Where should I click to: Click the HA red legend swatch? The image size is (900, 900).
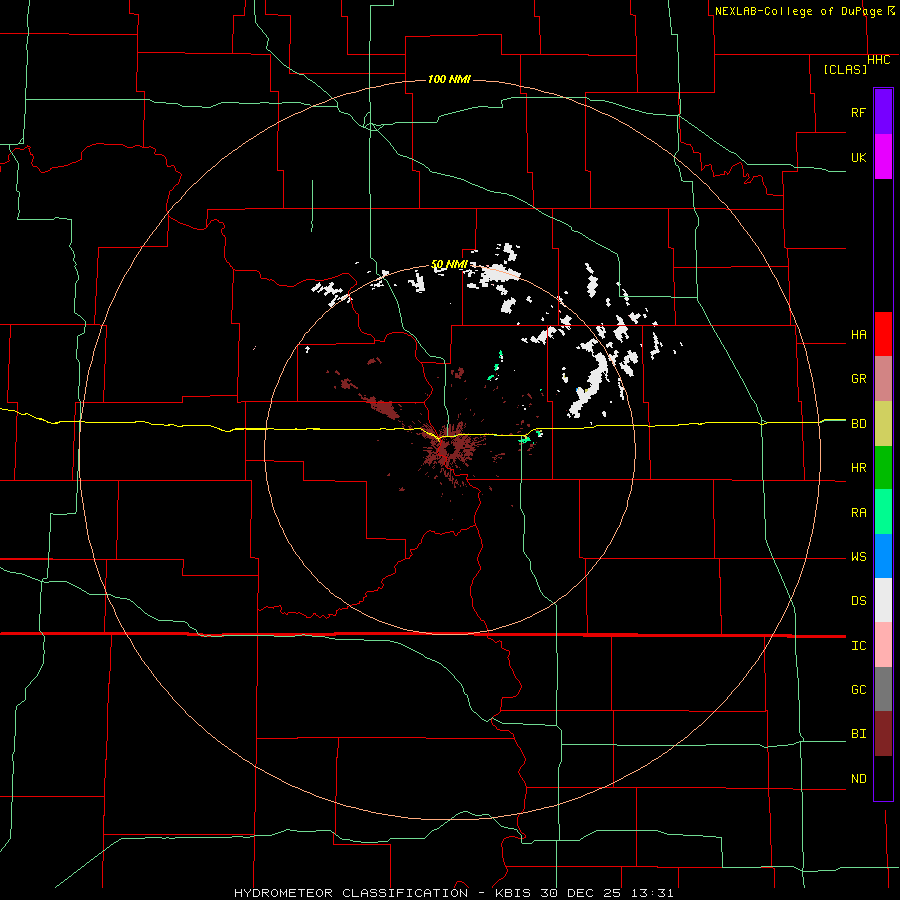click(883, 334)
